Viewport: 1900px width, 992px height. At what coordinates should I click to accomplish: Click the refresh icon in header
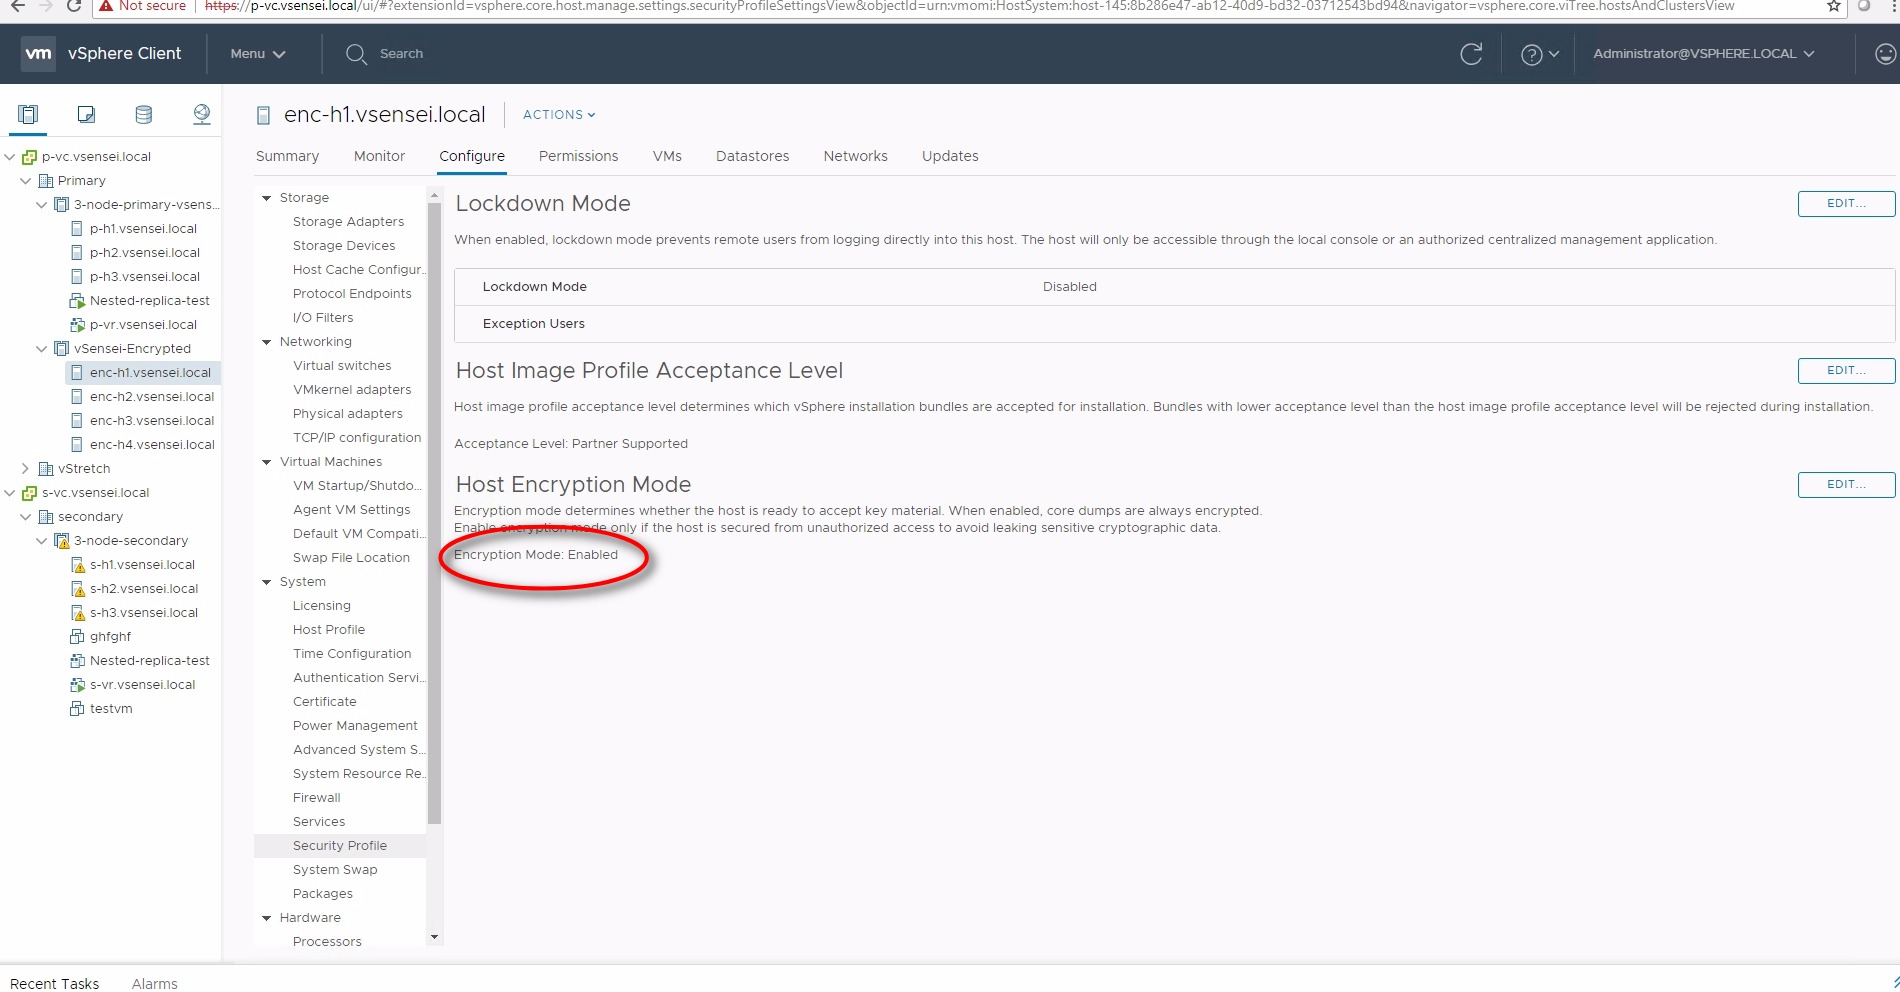[1471, 54]
